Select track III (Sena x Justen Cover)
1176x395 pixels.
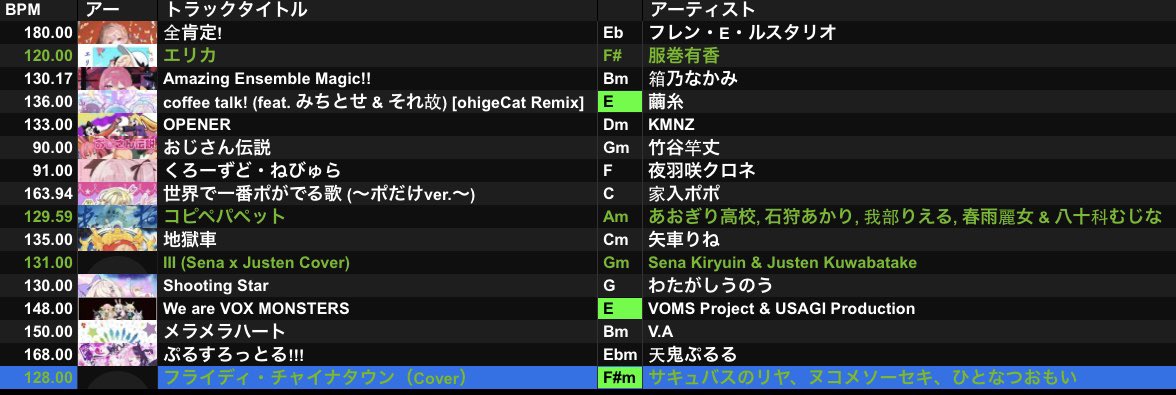(x=256, y=262)
